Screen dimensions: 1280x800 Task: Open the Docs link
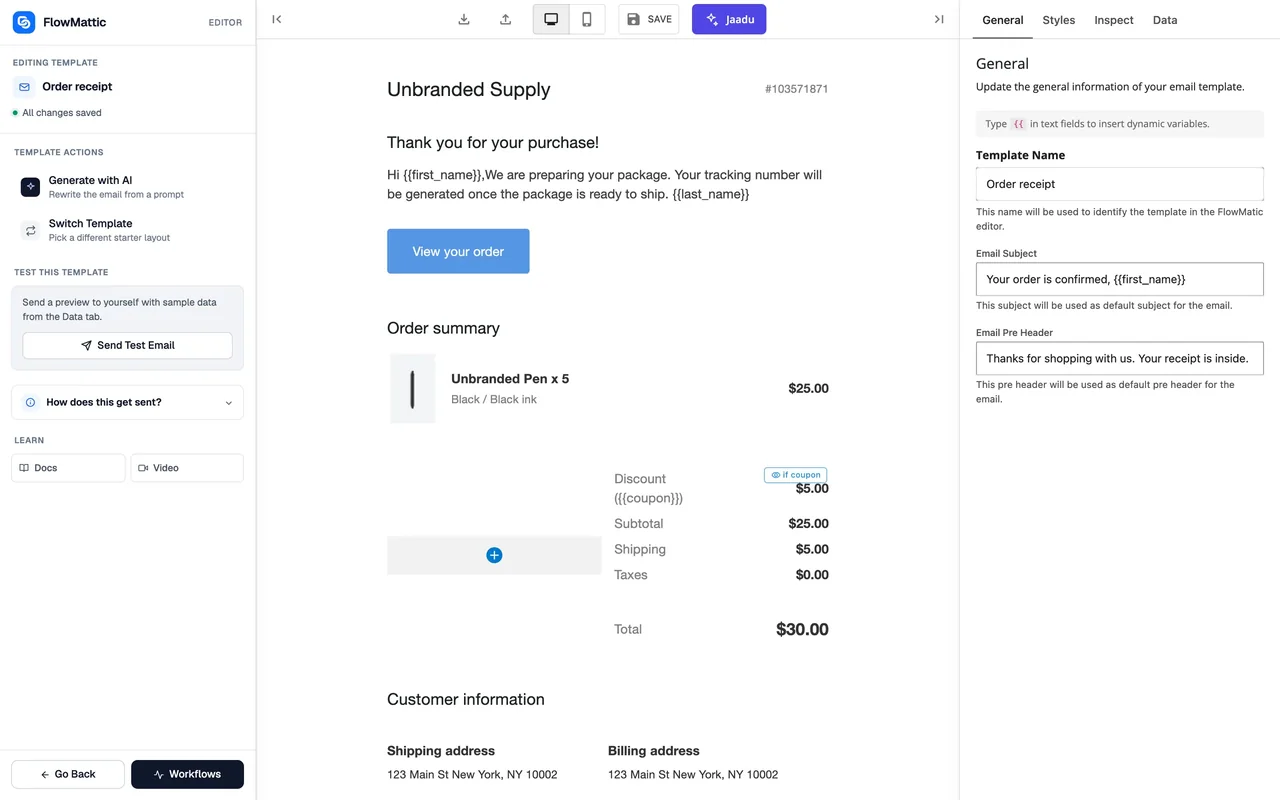pos(68,468)
